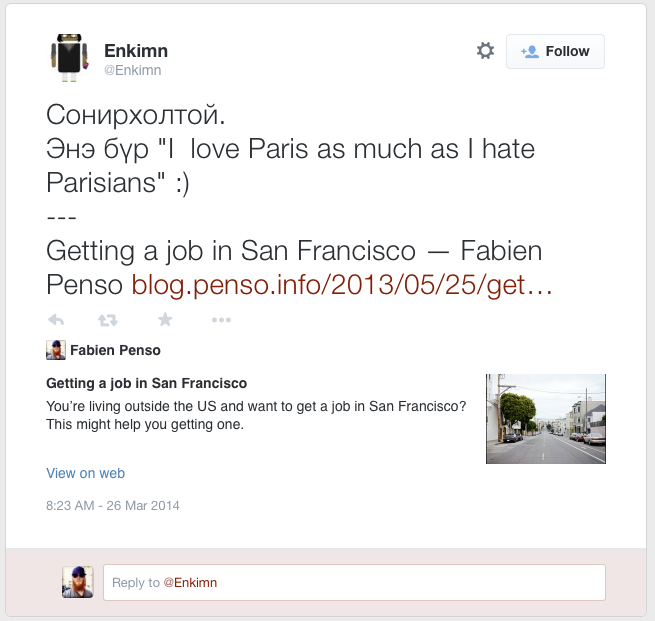Screen dimensions: 655x621
Task: Click the Fabien Penso author name
Action: (x=115, y=350)
